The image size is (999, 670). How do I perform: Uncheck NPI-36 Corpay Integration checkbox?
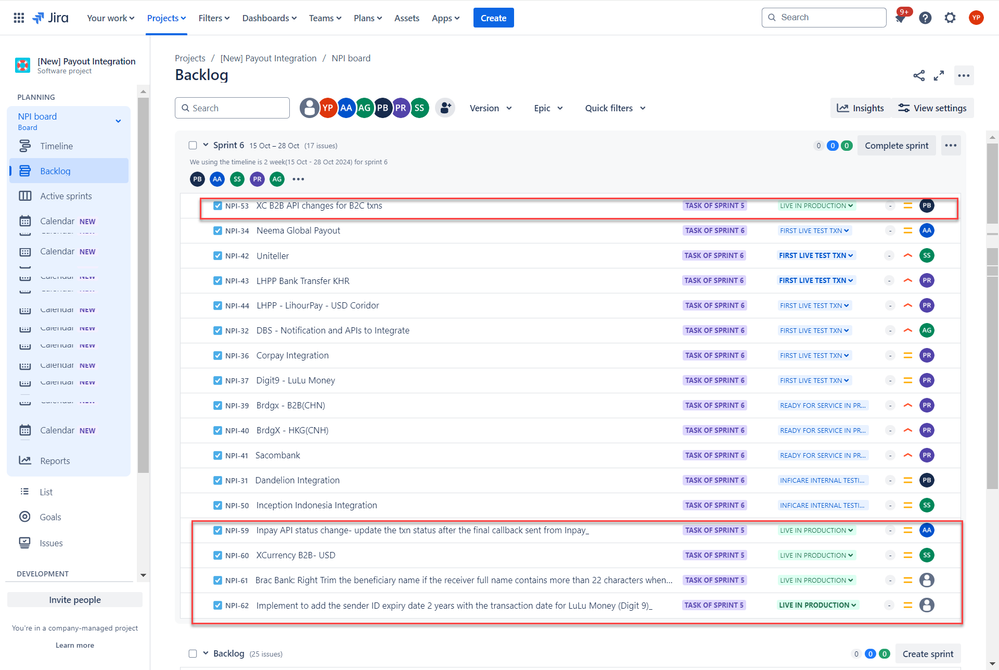pyautogui.click(x=217, y=355)
